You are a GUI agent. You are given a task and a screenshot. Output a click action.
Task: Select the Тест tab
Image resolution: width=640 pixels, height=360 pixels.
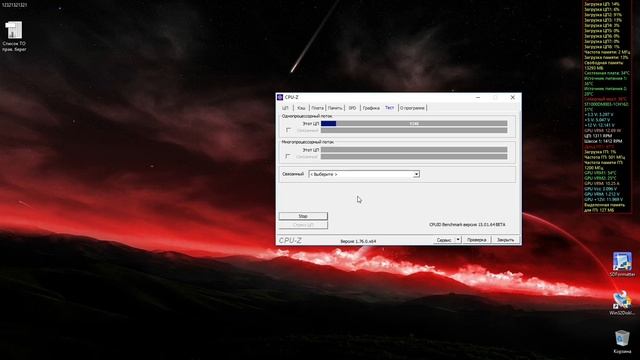click(389, 107)
